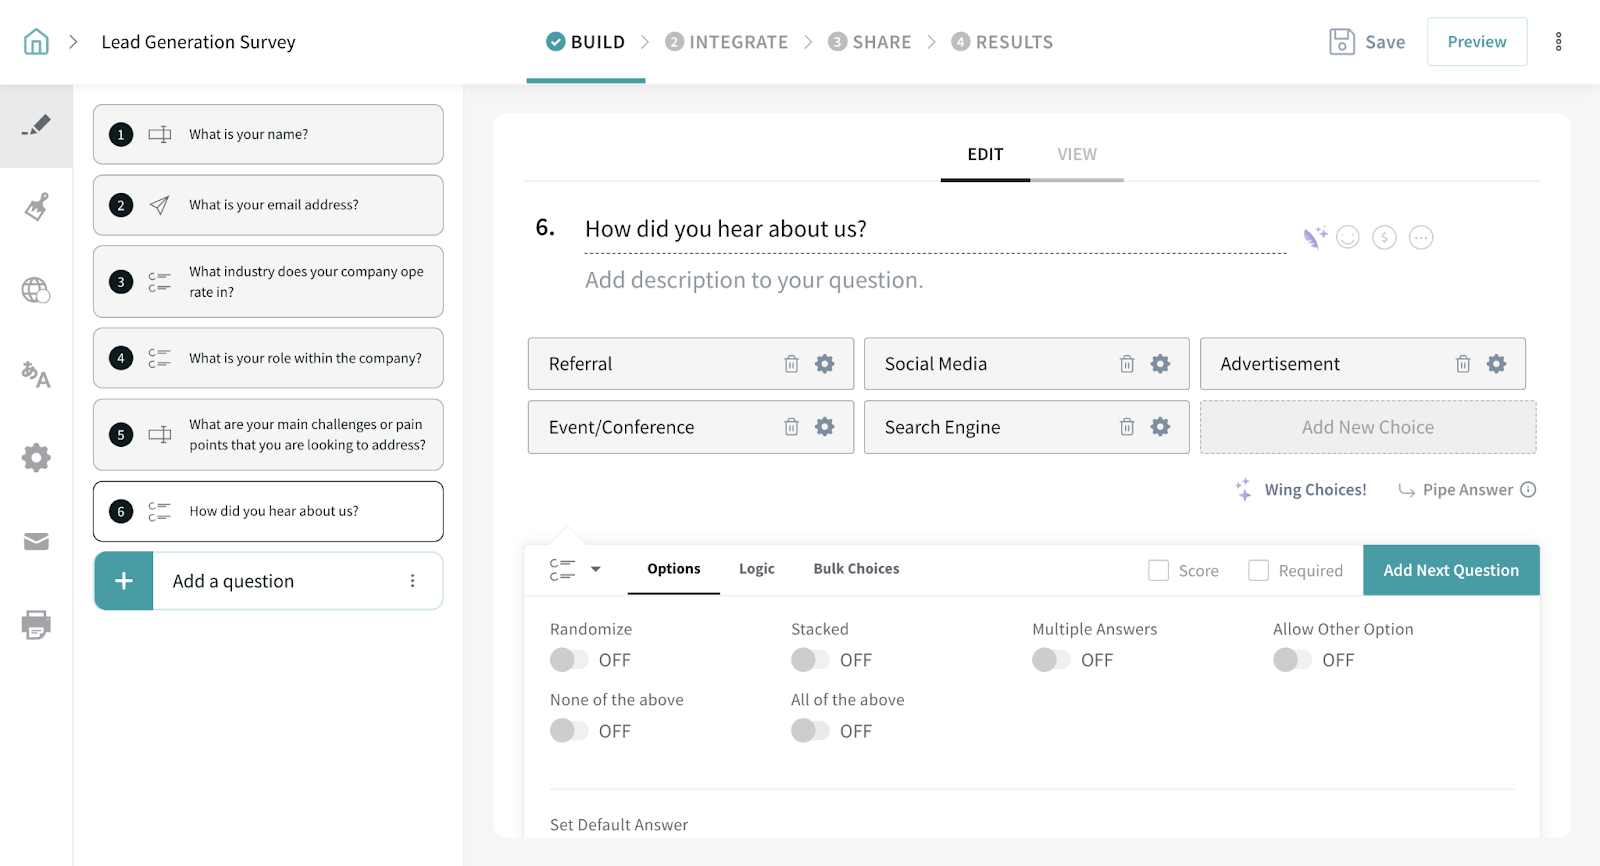The width and height of the screenshot is (1600, 866).
Task: Switch to the VIEW tab
Action: (1077, 154)
